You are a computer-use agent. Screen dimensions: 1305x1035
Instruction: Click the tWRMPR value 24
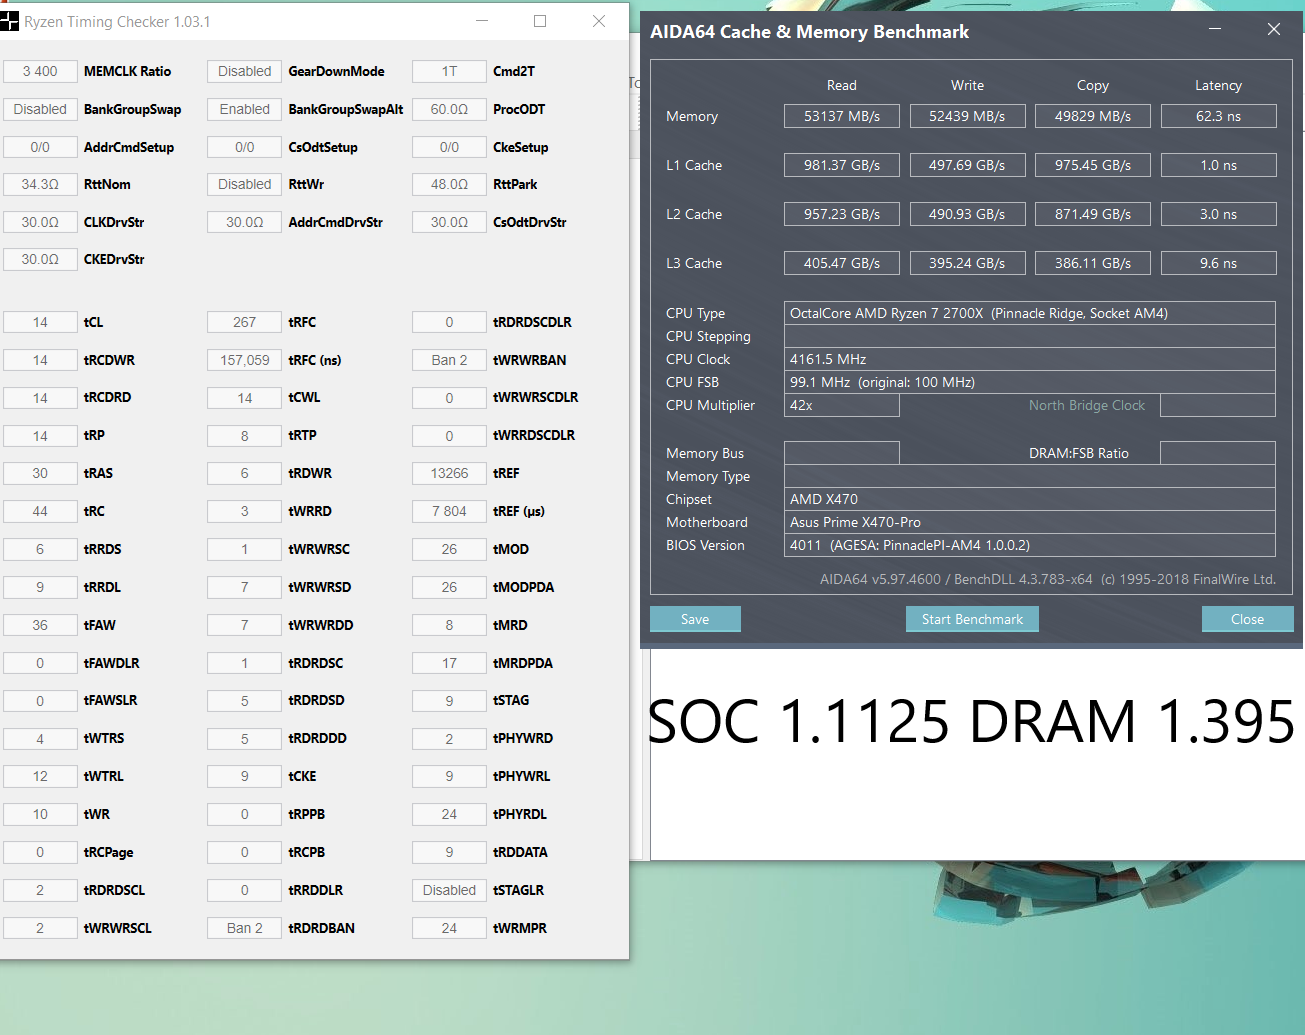tap(449, 928)
